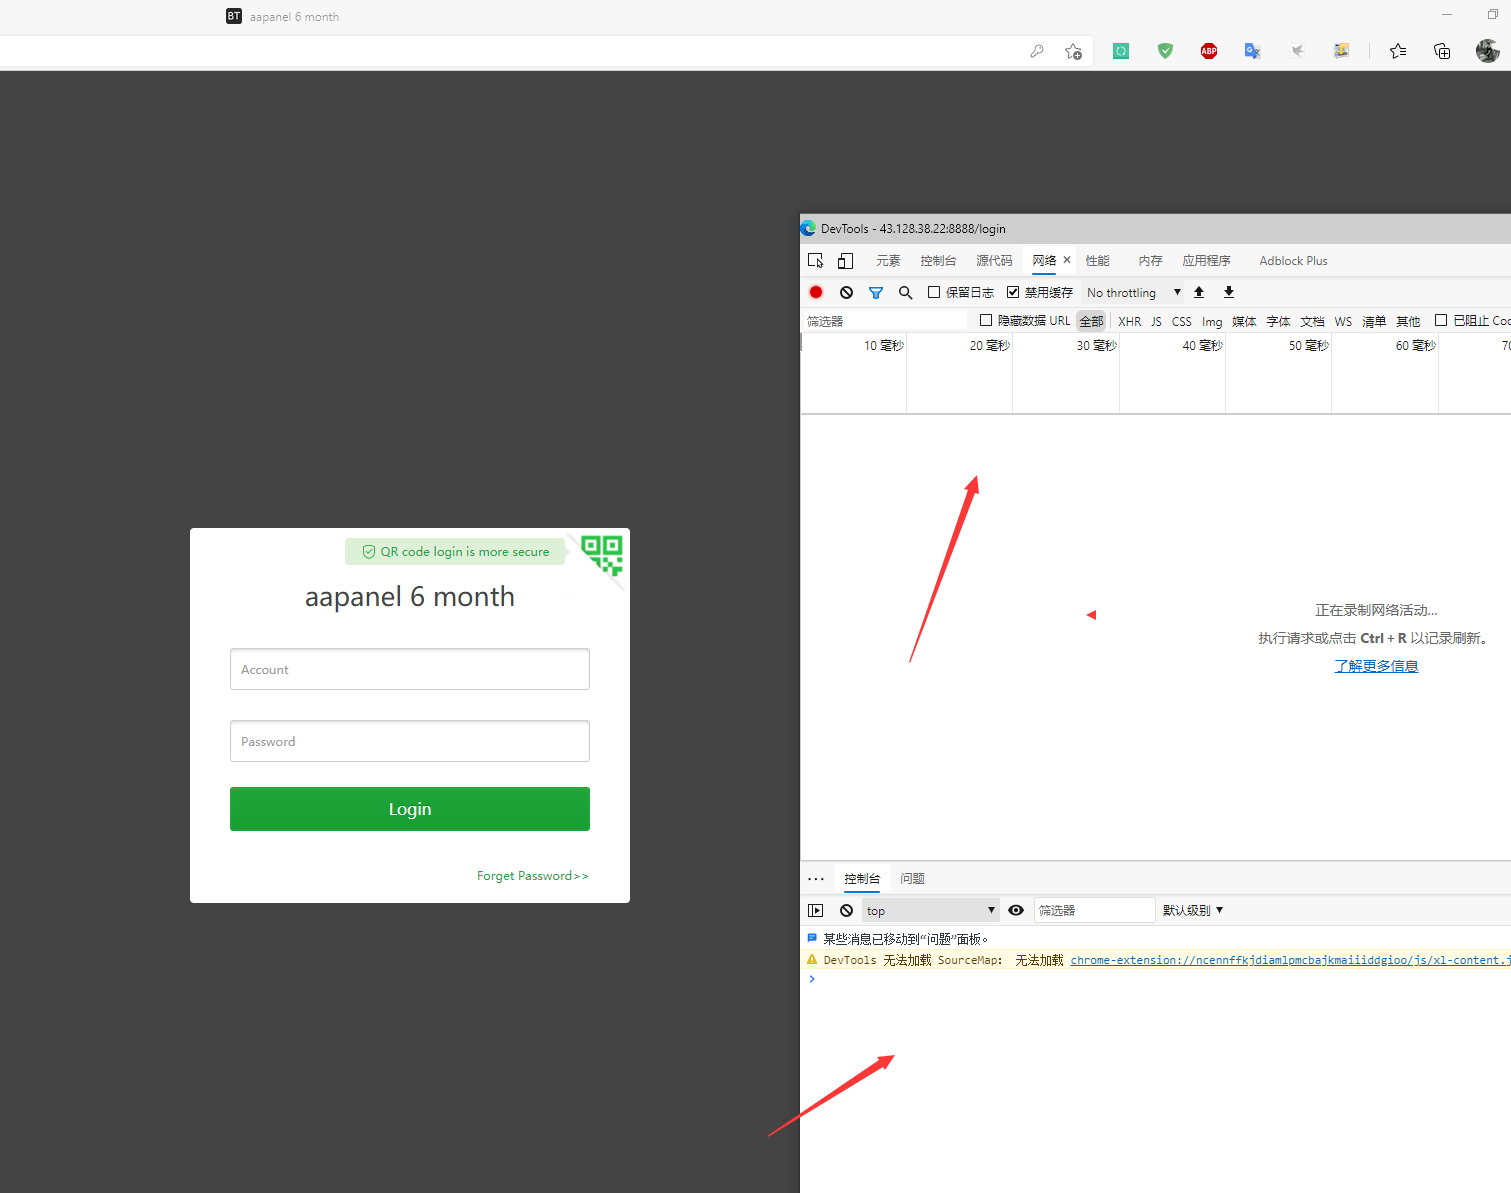Image resolution: width=1511 pixels, height=1193 pixels.
Task: Open the browser Collections icon
Action: (1442, 51)
